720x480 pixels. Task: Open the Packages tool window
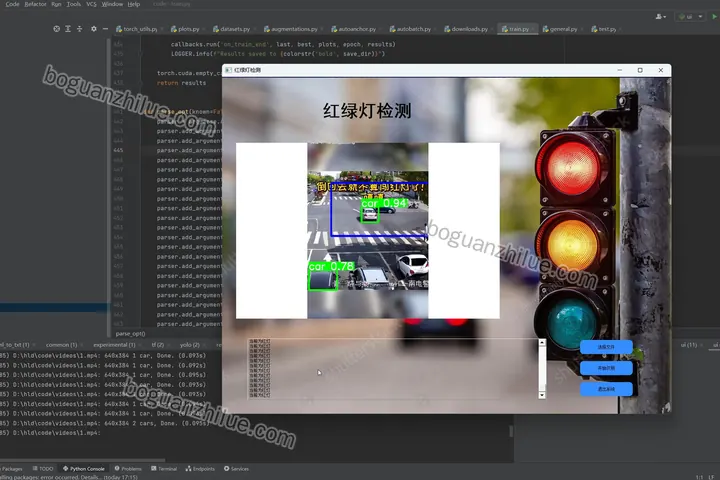pos(11,469)
